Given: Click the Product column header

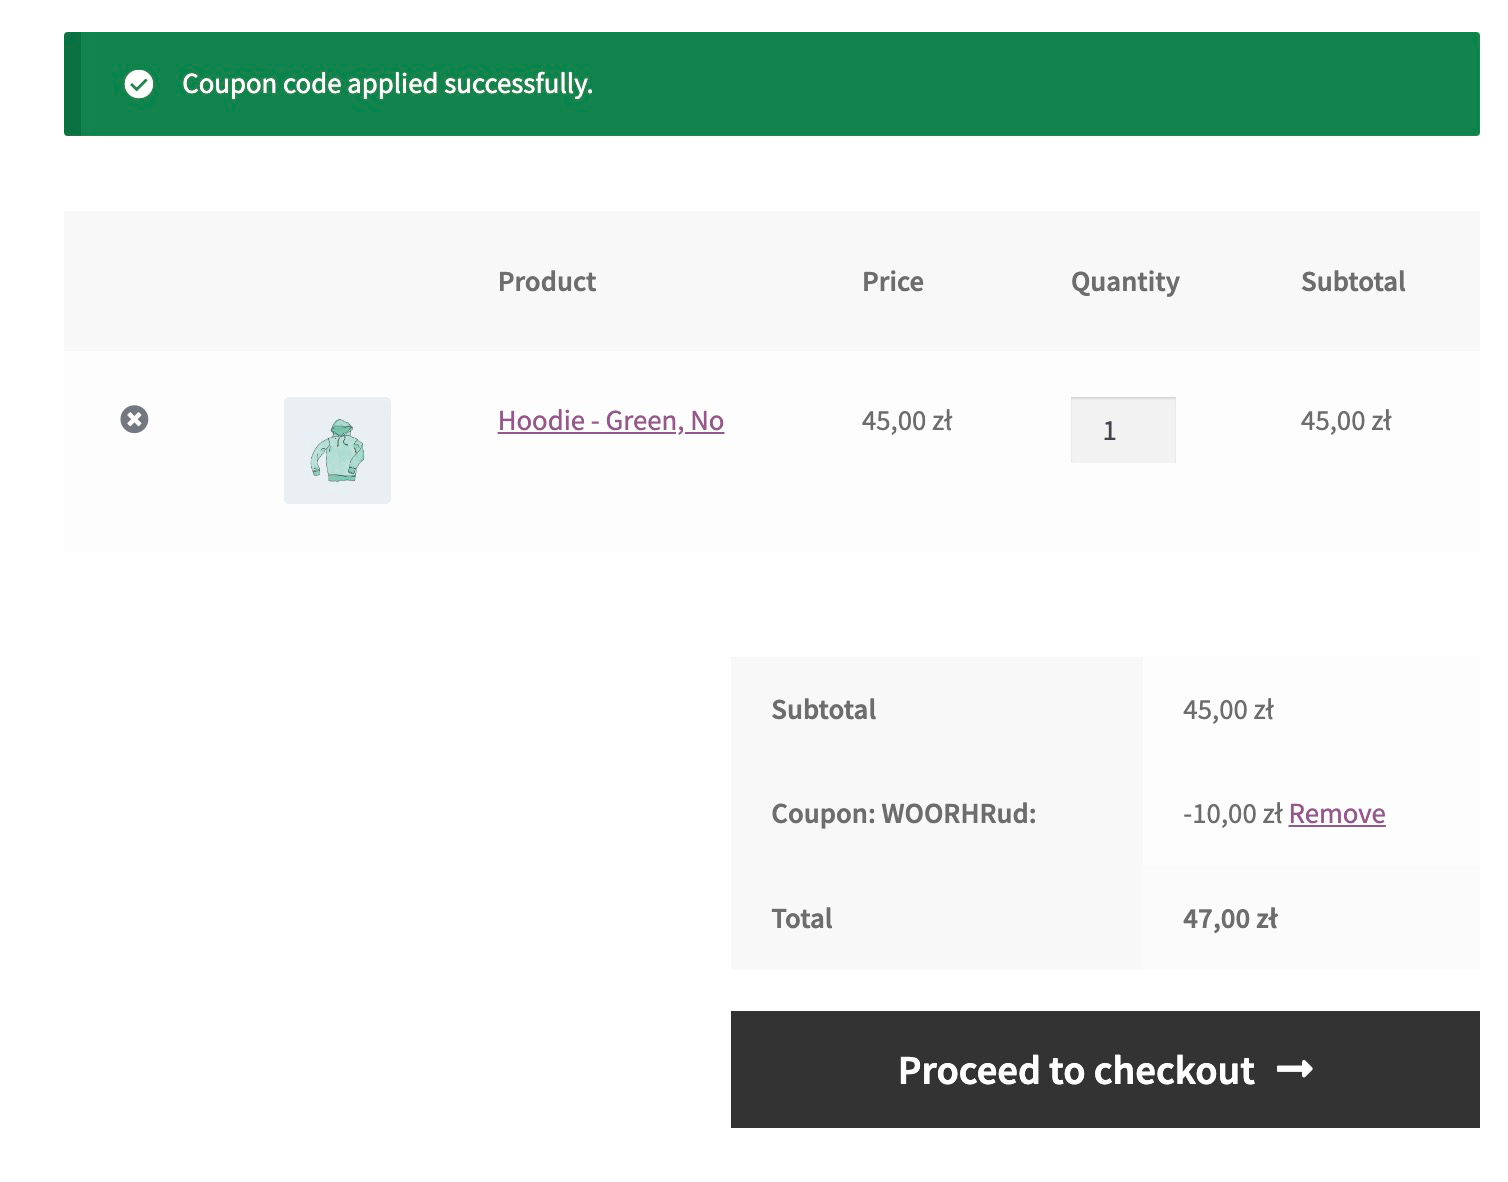Looking at the screenshot, I should coord(547,282).
